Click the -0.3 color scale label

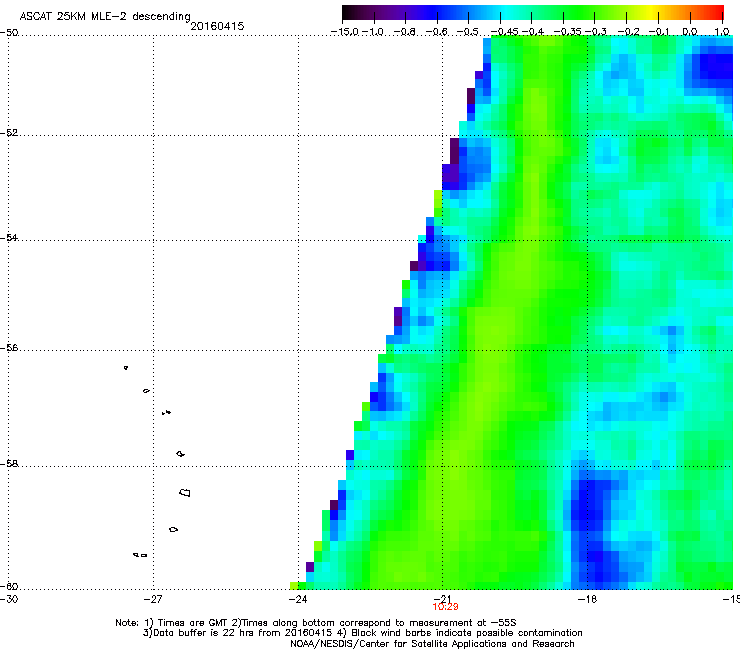point(596,32)
